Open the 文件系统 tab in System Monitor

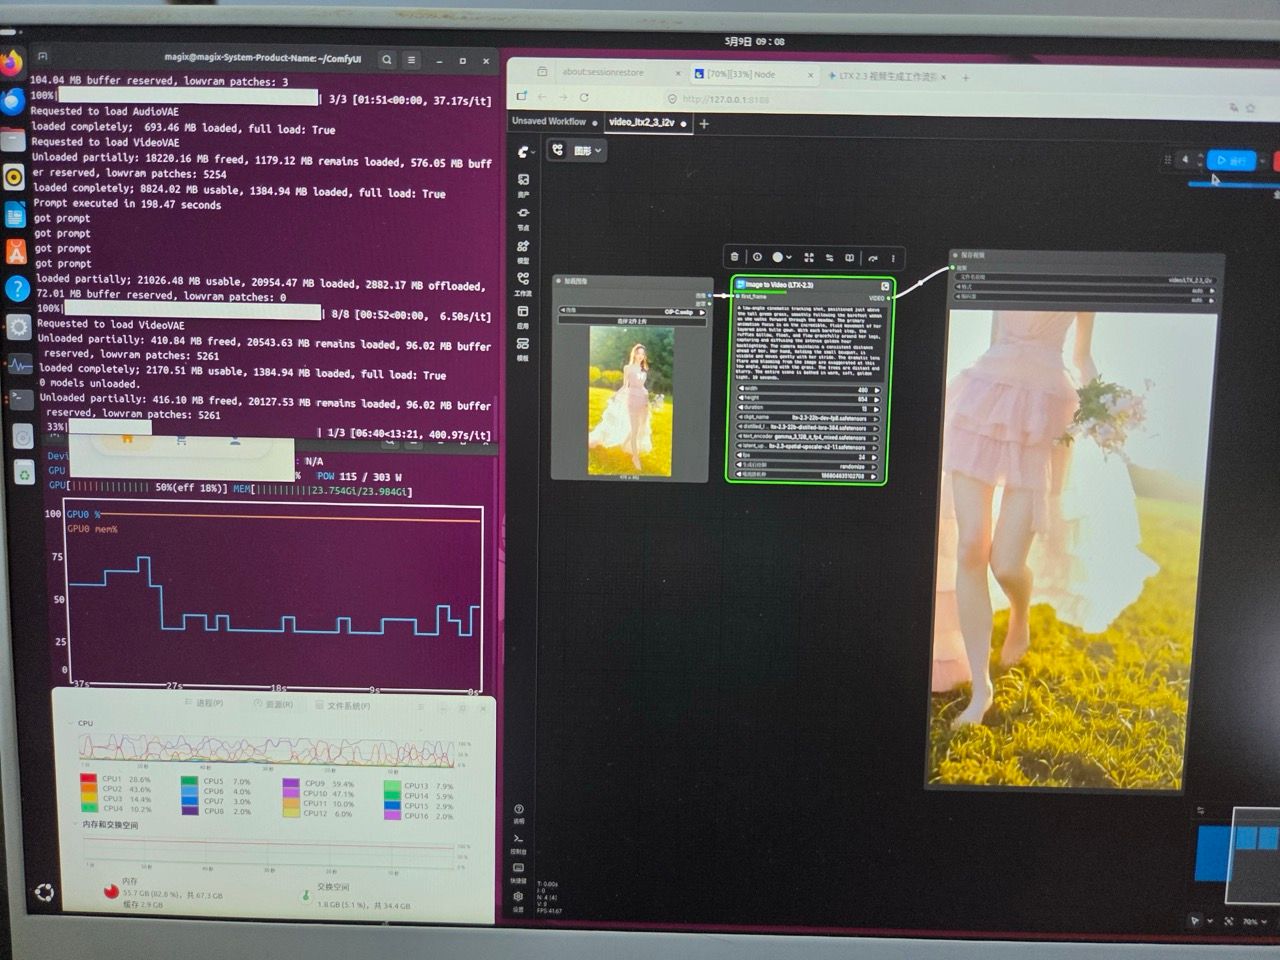[x=343, y=705]
